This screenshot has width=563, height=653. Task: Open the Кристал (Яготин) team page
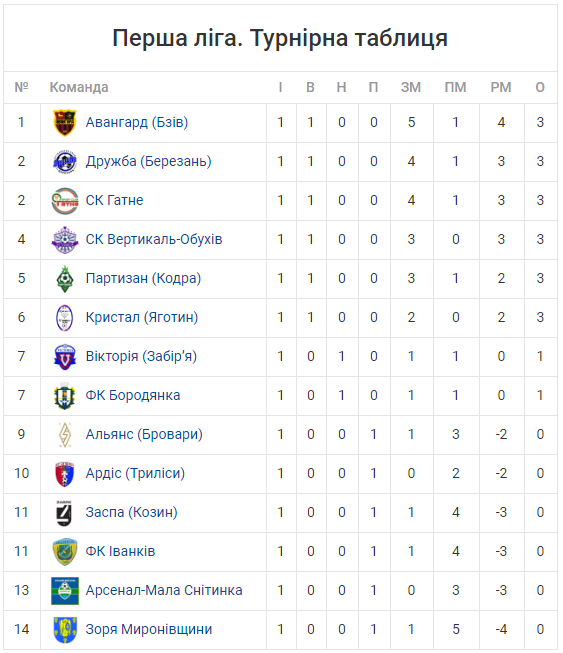pyautogui.click(x=142, y=317)
